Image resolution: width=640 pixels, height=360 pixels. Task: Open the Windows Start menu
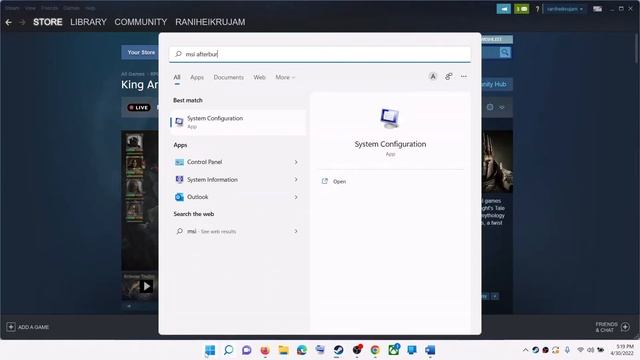point(210,350)
